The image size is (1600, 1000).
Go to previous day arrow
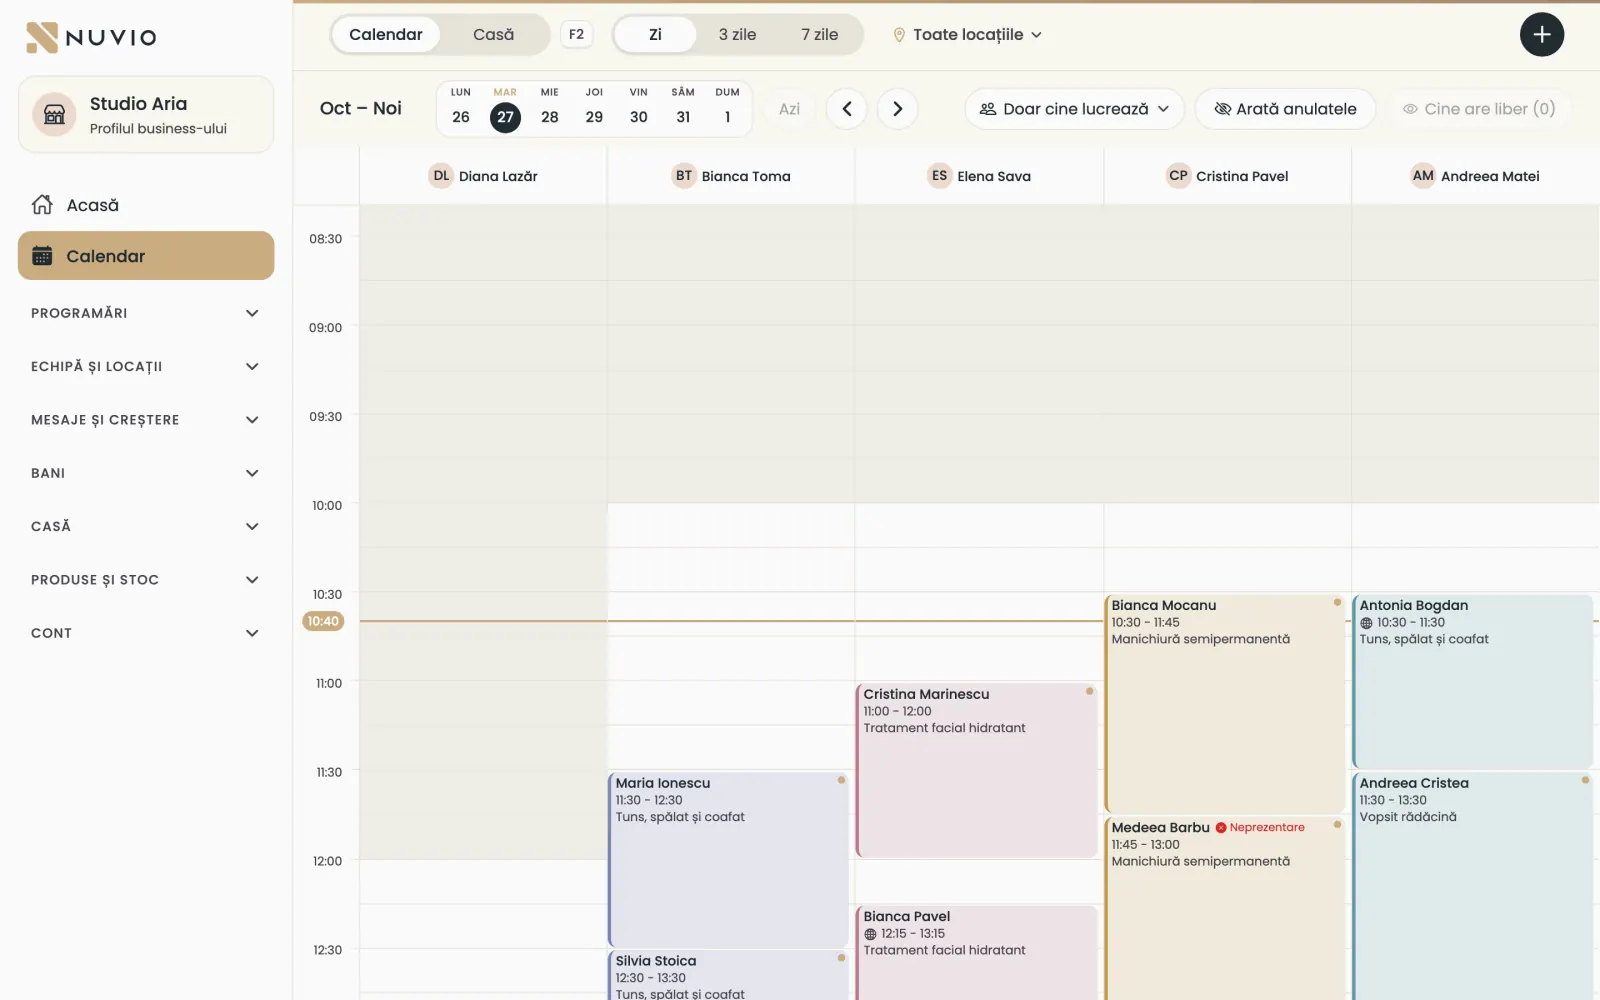[x=847, y=109]
